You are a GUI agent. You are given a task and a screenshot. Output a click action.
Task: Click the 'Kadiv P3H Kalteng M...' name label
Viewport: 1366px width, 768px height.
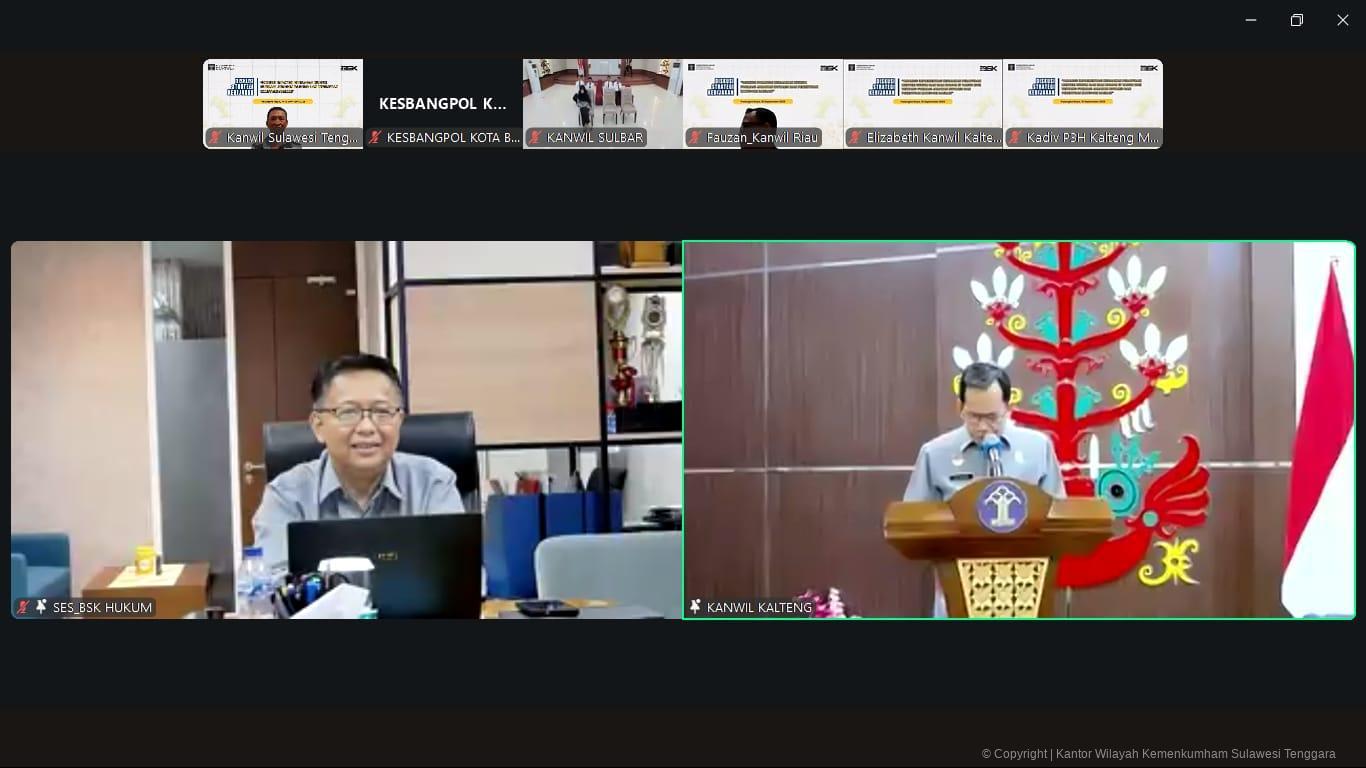click(x=1093, y=138)
